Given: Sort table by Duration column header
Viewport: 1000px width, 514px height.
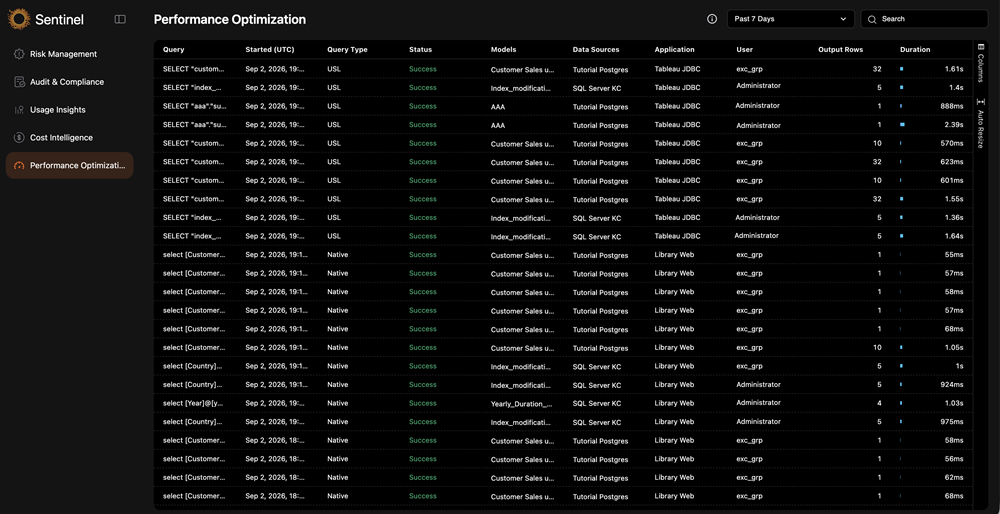Looking at the screenshot, I should point(915,49).
